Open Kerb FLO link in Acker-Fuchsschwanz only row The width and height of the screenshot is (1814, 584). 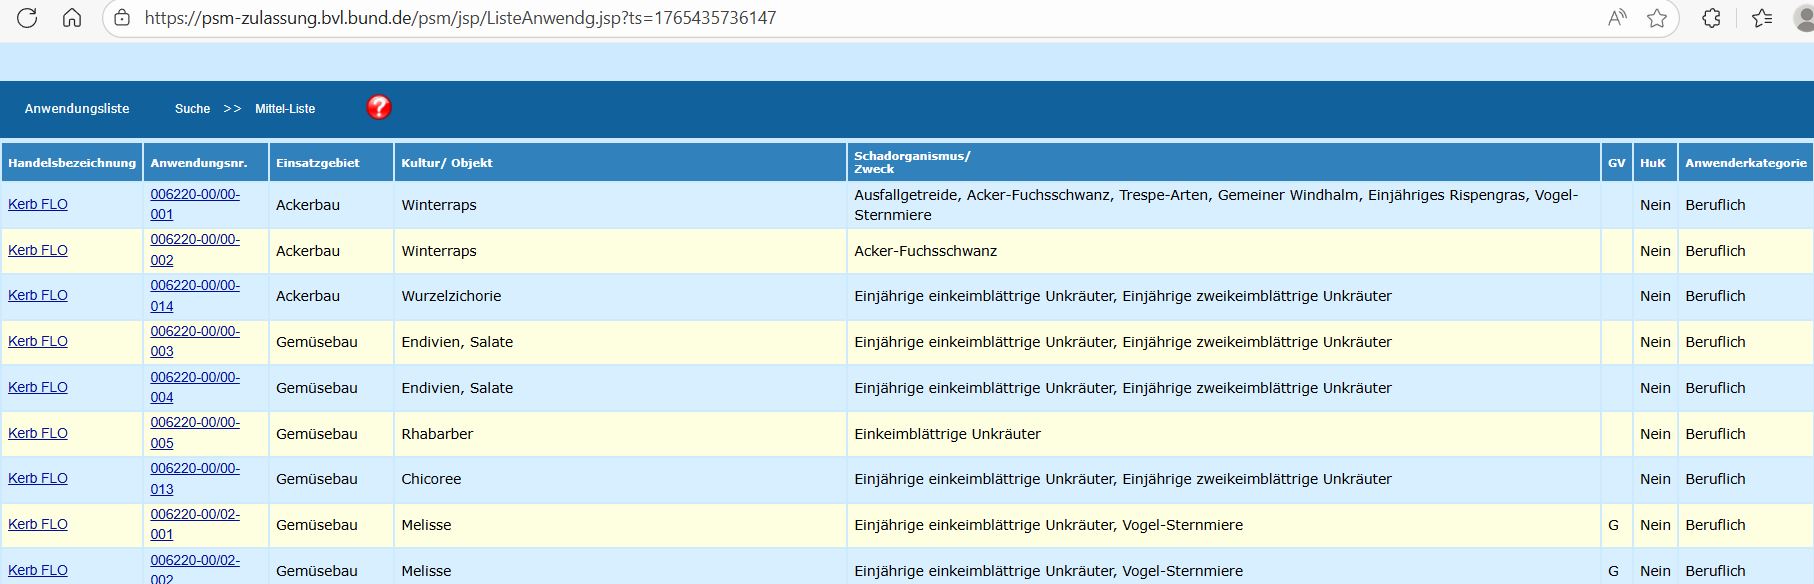point(38,250)
